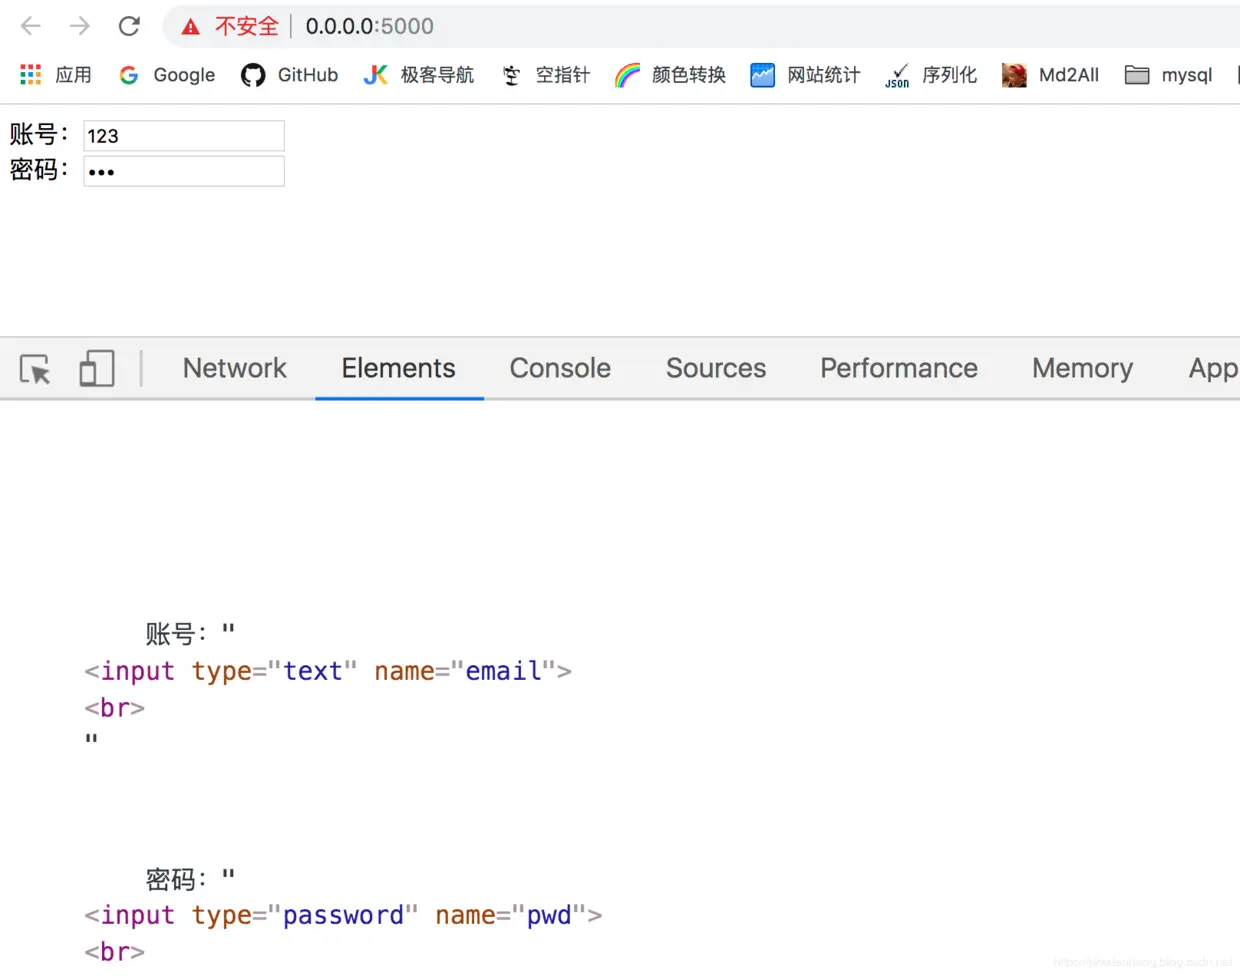
Task: Select the input name="email" element line
Action: tap(328, 671)
